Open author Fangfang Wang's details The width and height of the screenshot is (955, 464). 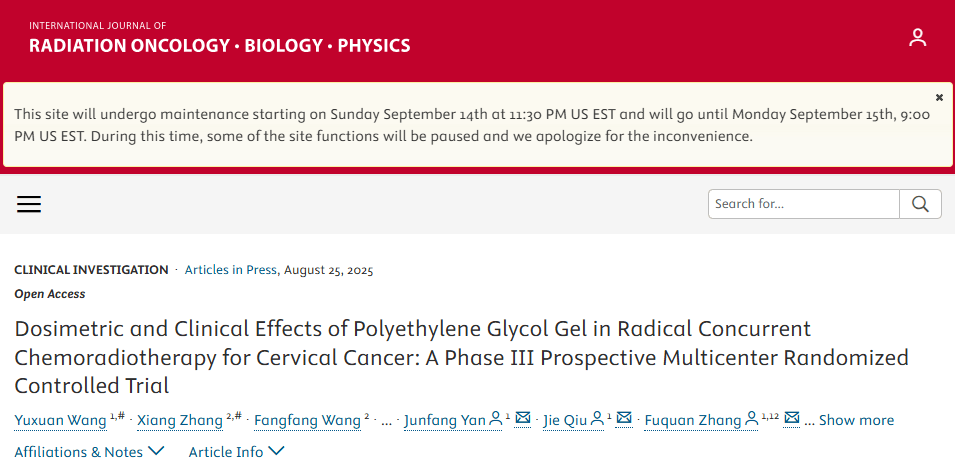[x=306, y=420]
